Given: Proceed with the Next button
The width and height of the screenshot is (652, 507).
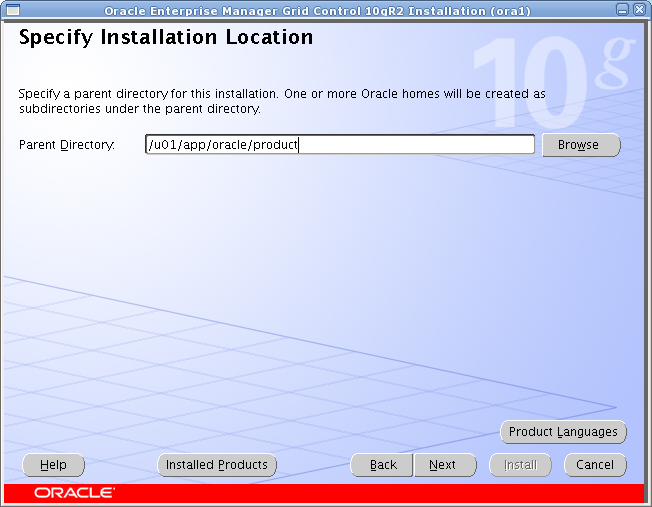Looking at the screenshot, I should pos(445,465).
